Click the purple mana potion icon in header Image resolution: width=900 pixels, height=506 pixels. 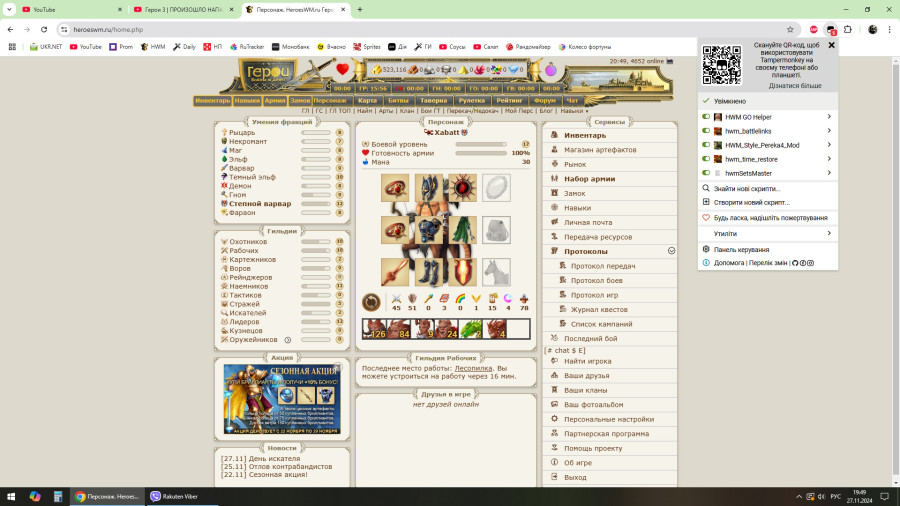coord(550,70)
